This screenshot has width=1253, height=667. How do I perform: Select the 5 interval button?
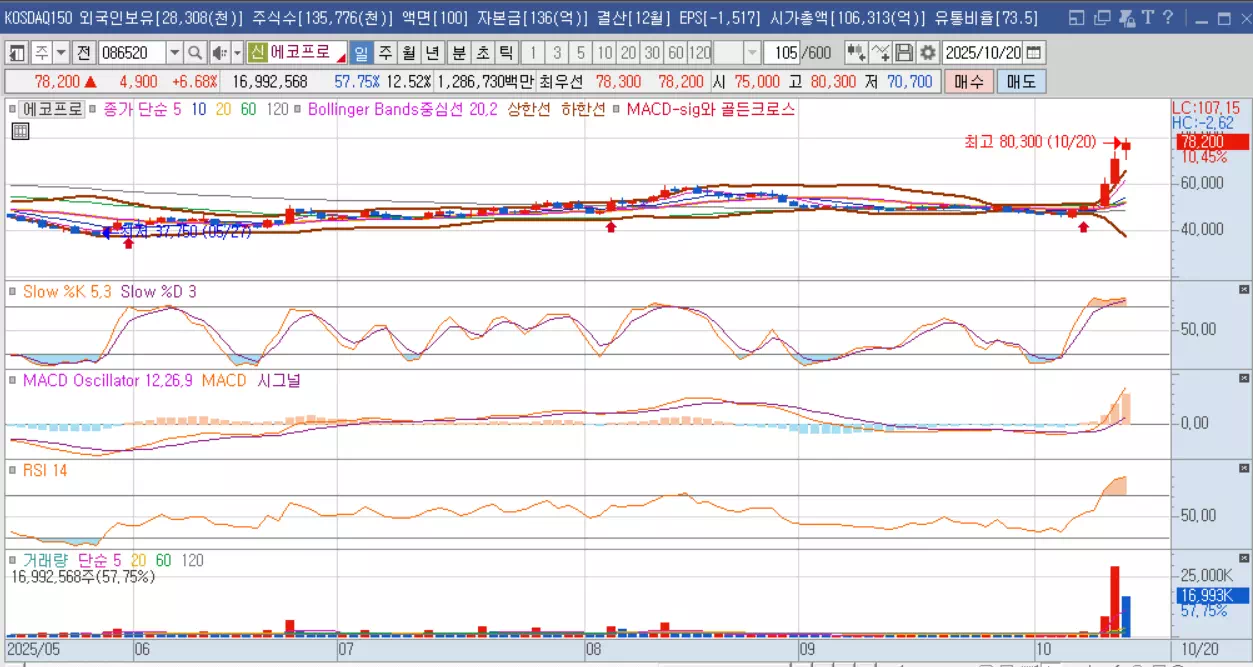[x=581, y=53]
